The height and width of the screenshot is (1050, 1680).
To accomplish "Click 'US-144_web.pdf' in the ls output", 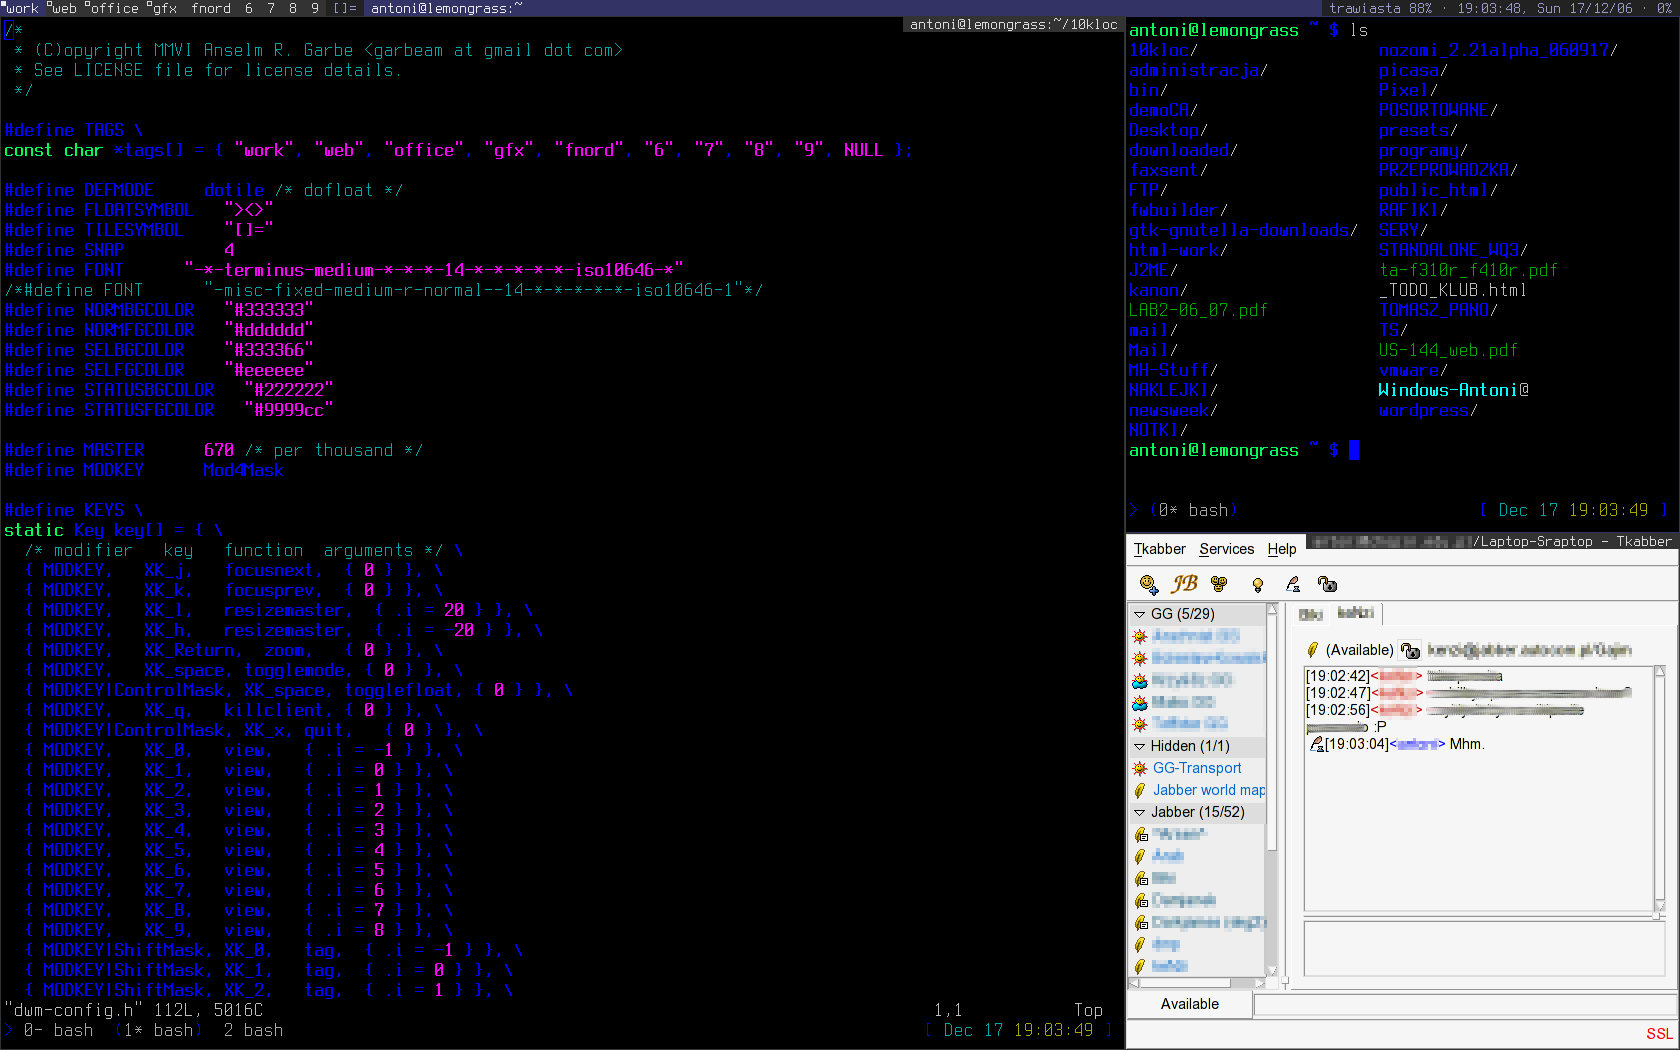I will 1448,350.
